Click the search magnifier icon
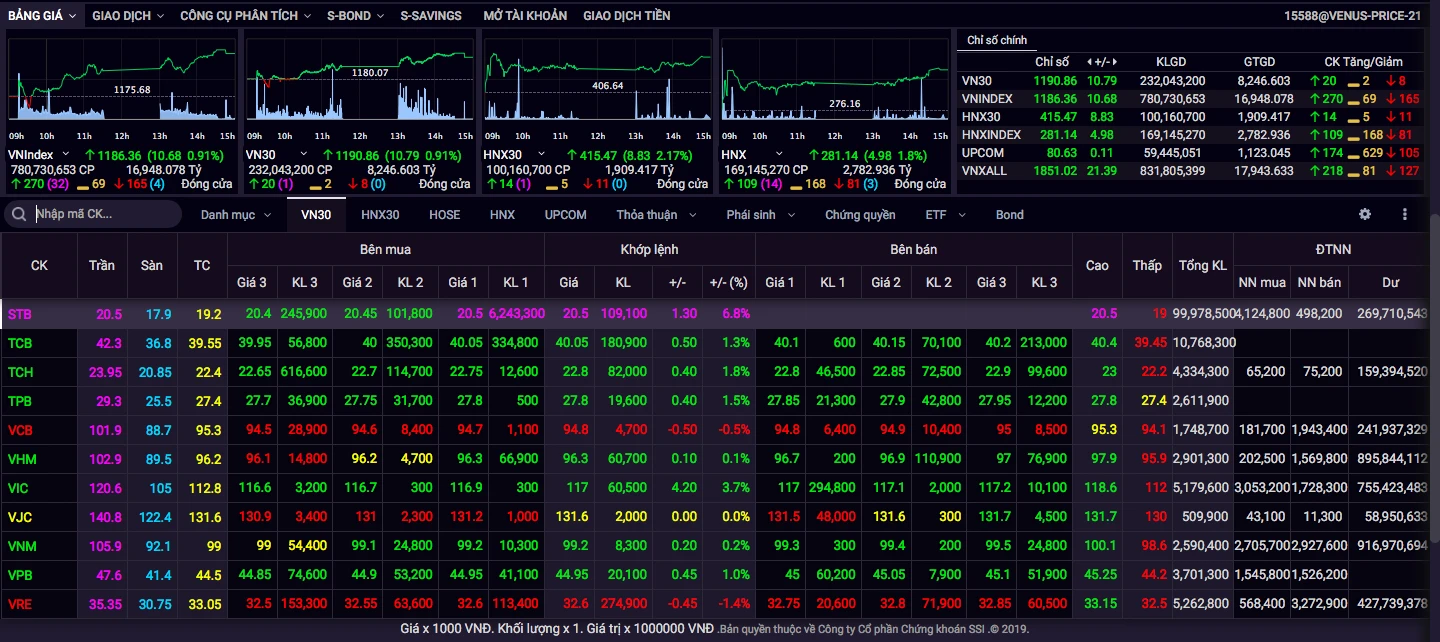The image size is (1440, 642). point(18,214)
